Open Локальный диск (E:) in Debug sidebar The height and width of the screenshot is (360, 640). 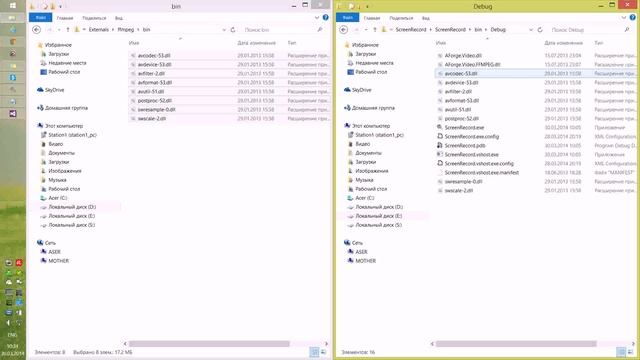[x=379, y=216]
